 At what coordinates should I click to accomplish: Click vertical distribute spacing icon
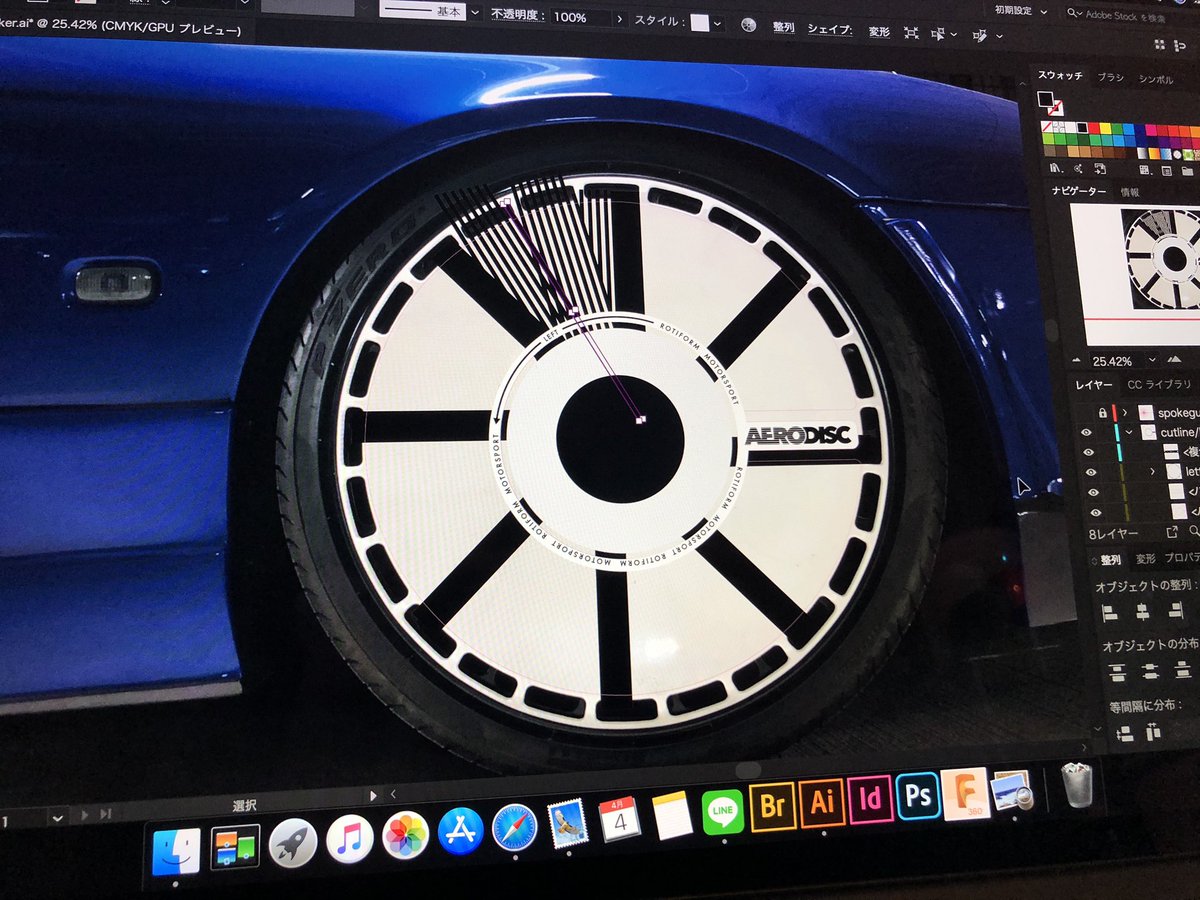tap(1125, 734)
